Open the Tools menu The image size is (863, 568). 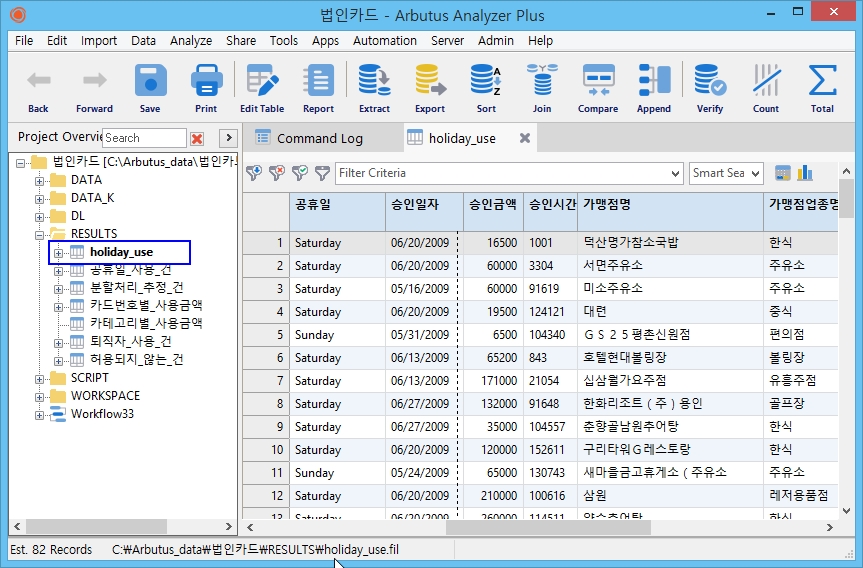point(283,41)
